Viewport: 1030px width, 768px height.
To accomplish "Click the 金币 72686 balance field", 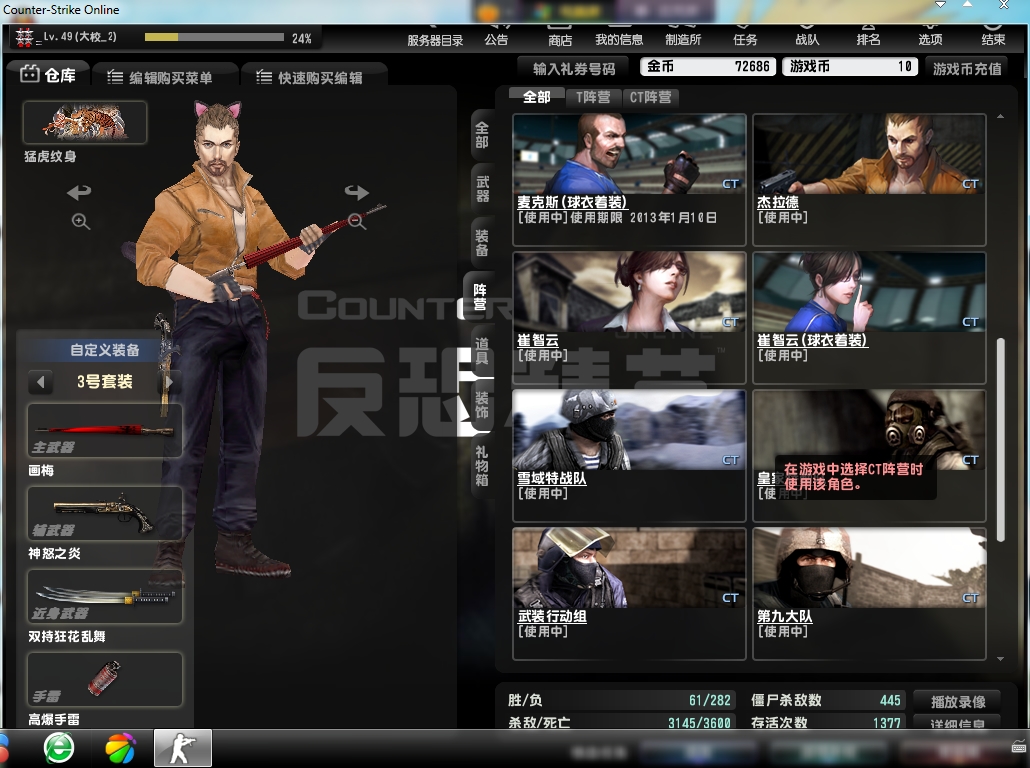I will (x=708, y=66).
